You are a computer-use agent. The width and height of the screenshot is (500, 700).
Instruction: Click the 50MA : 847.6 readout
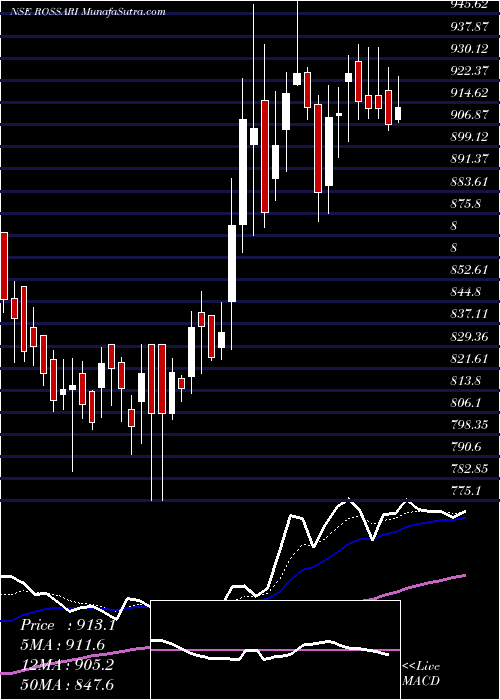pyautogui.click(x=67, y=684)
